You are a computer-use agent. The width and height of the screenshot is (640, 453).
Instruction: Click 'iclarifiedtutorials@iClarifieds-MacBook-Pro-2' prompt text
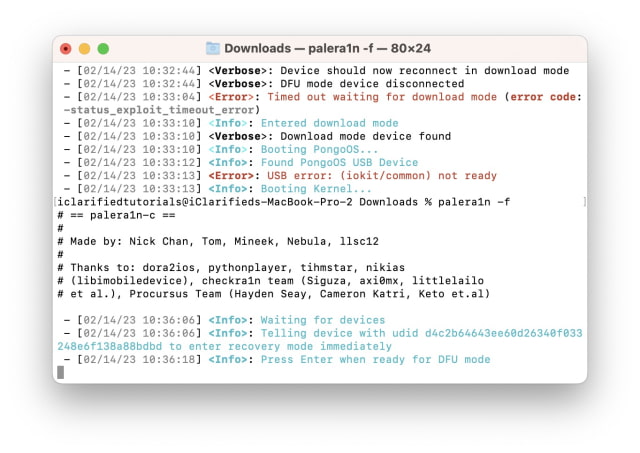(205, 202)
